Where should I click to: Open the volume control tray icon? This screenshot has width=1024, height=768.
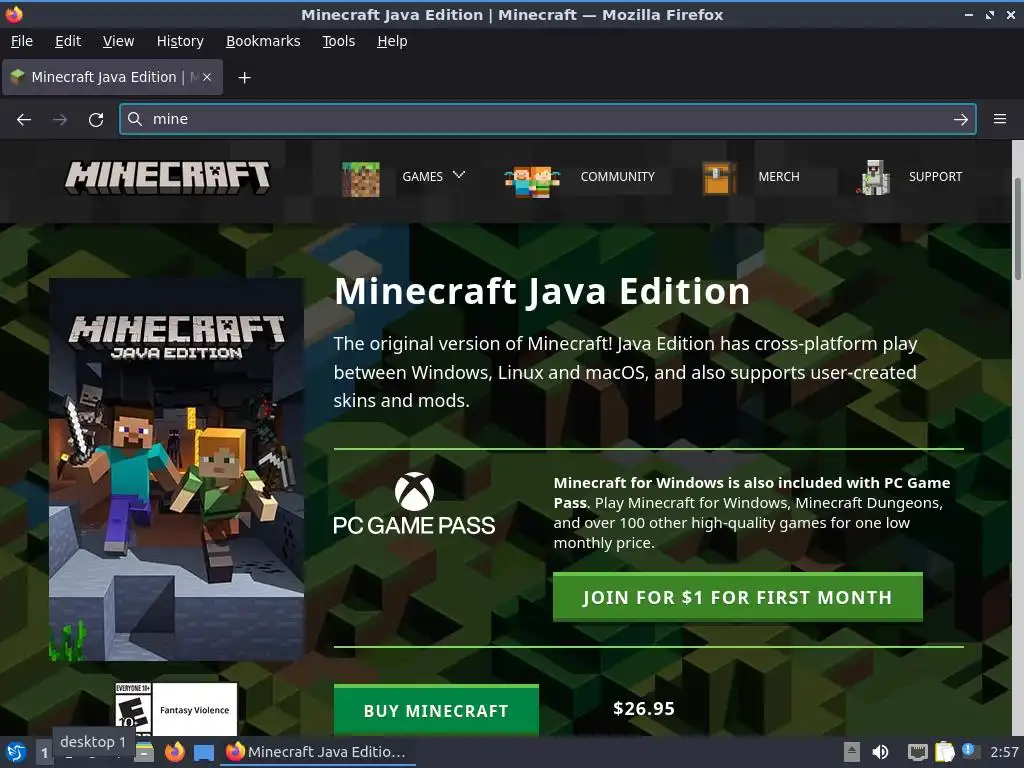click(x=880, y=752)
